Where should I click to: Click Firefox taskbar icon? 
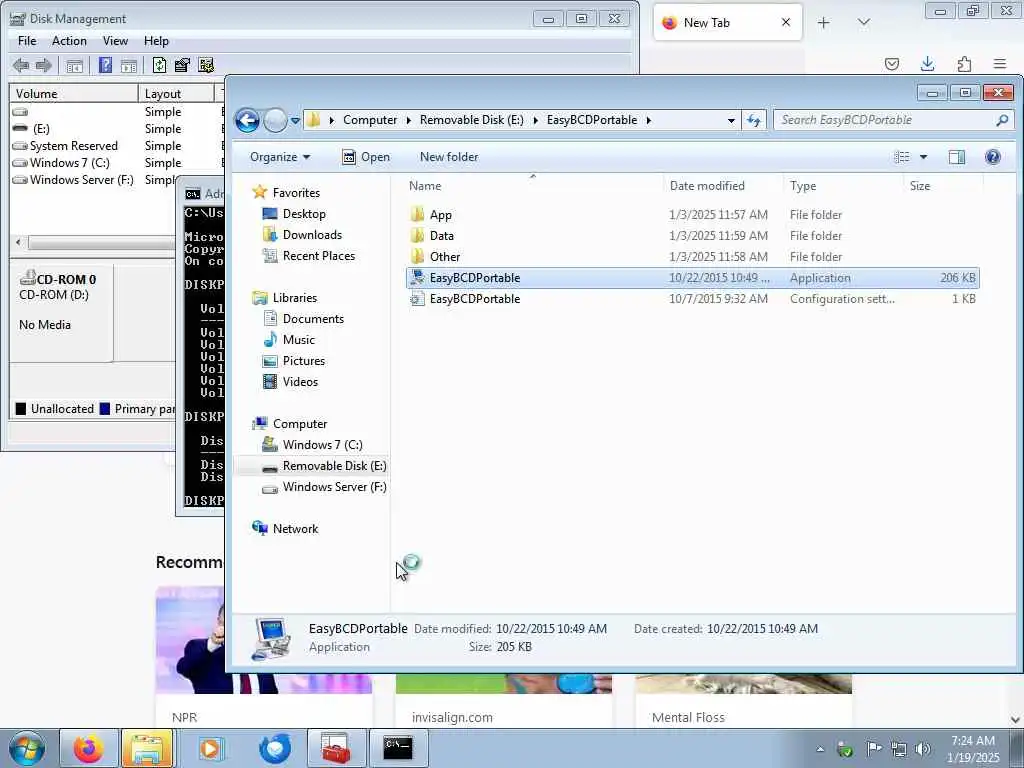coord(88,748)
